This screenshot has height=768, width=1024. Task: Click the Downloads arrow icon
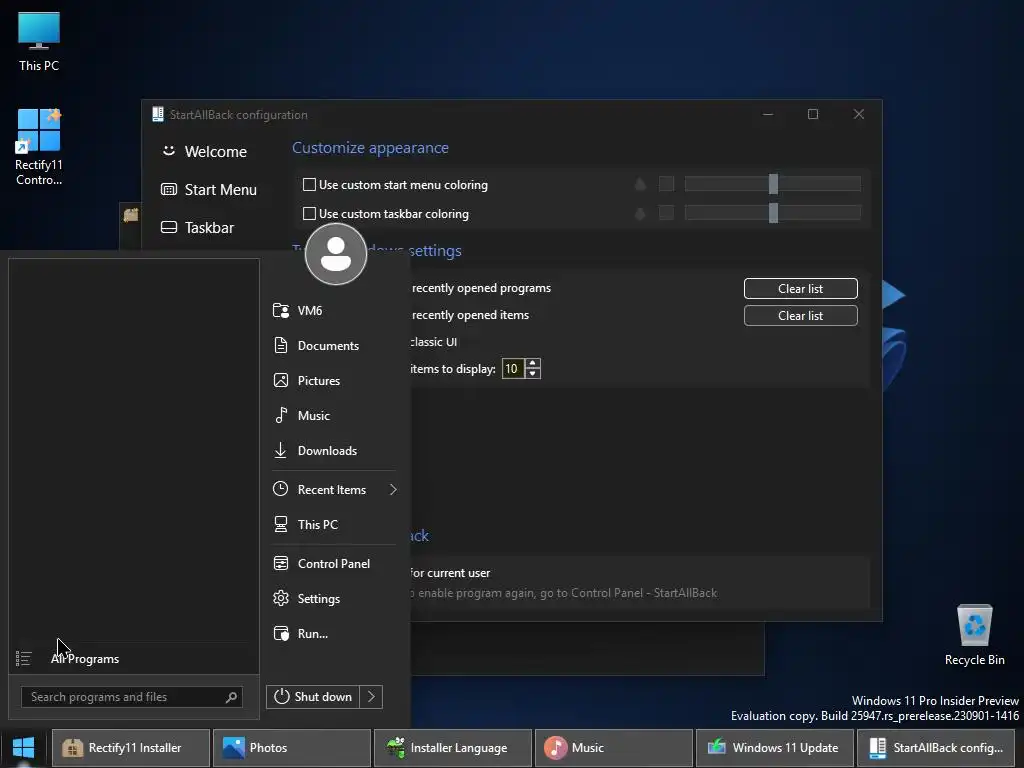pyautogui.click(x=281, y=451)
